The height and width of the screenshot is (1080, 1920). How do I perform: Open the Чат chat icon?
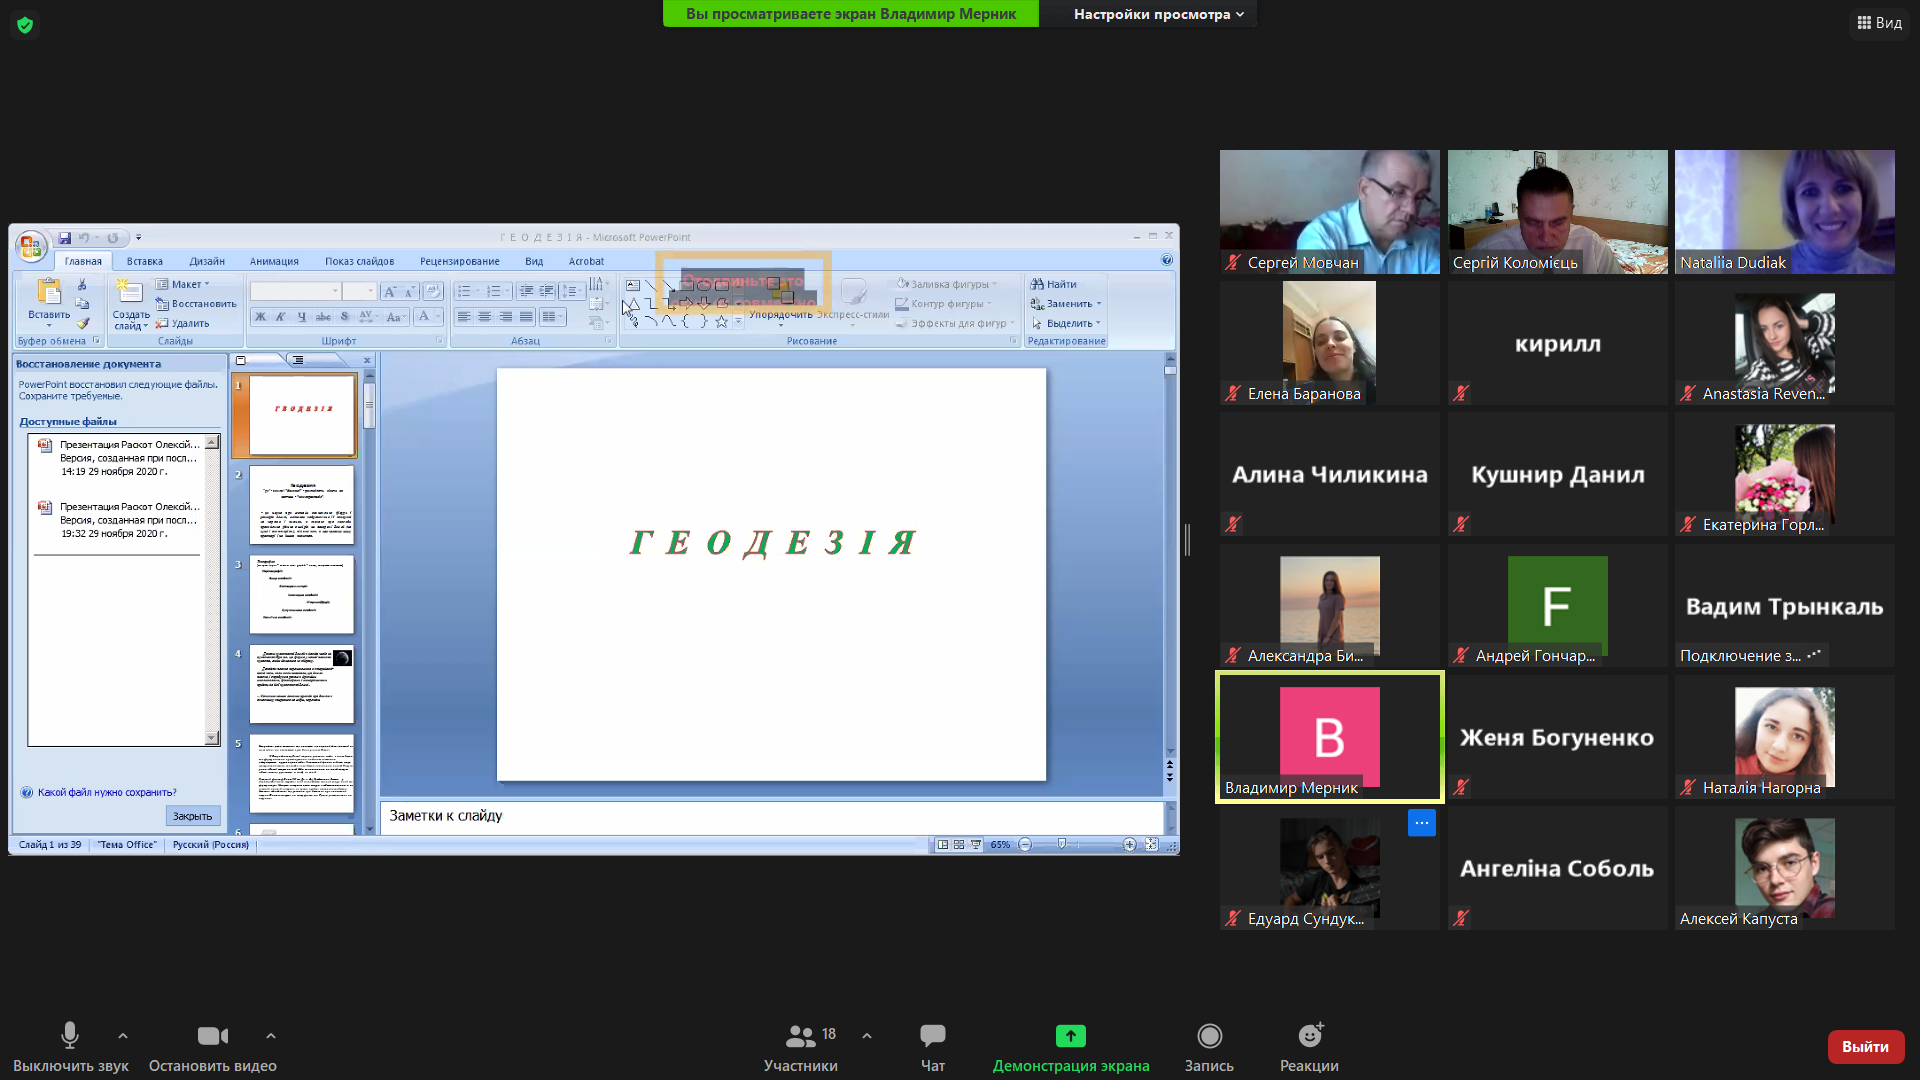click(932, 1036)
